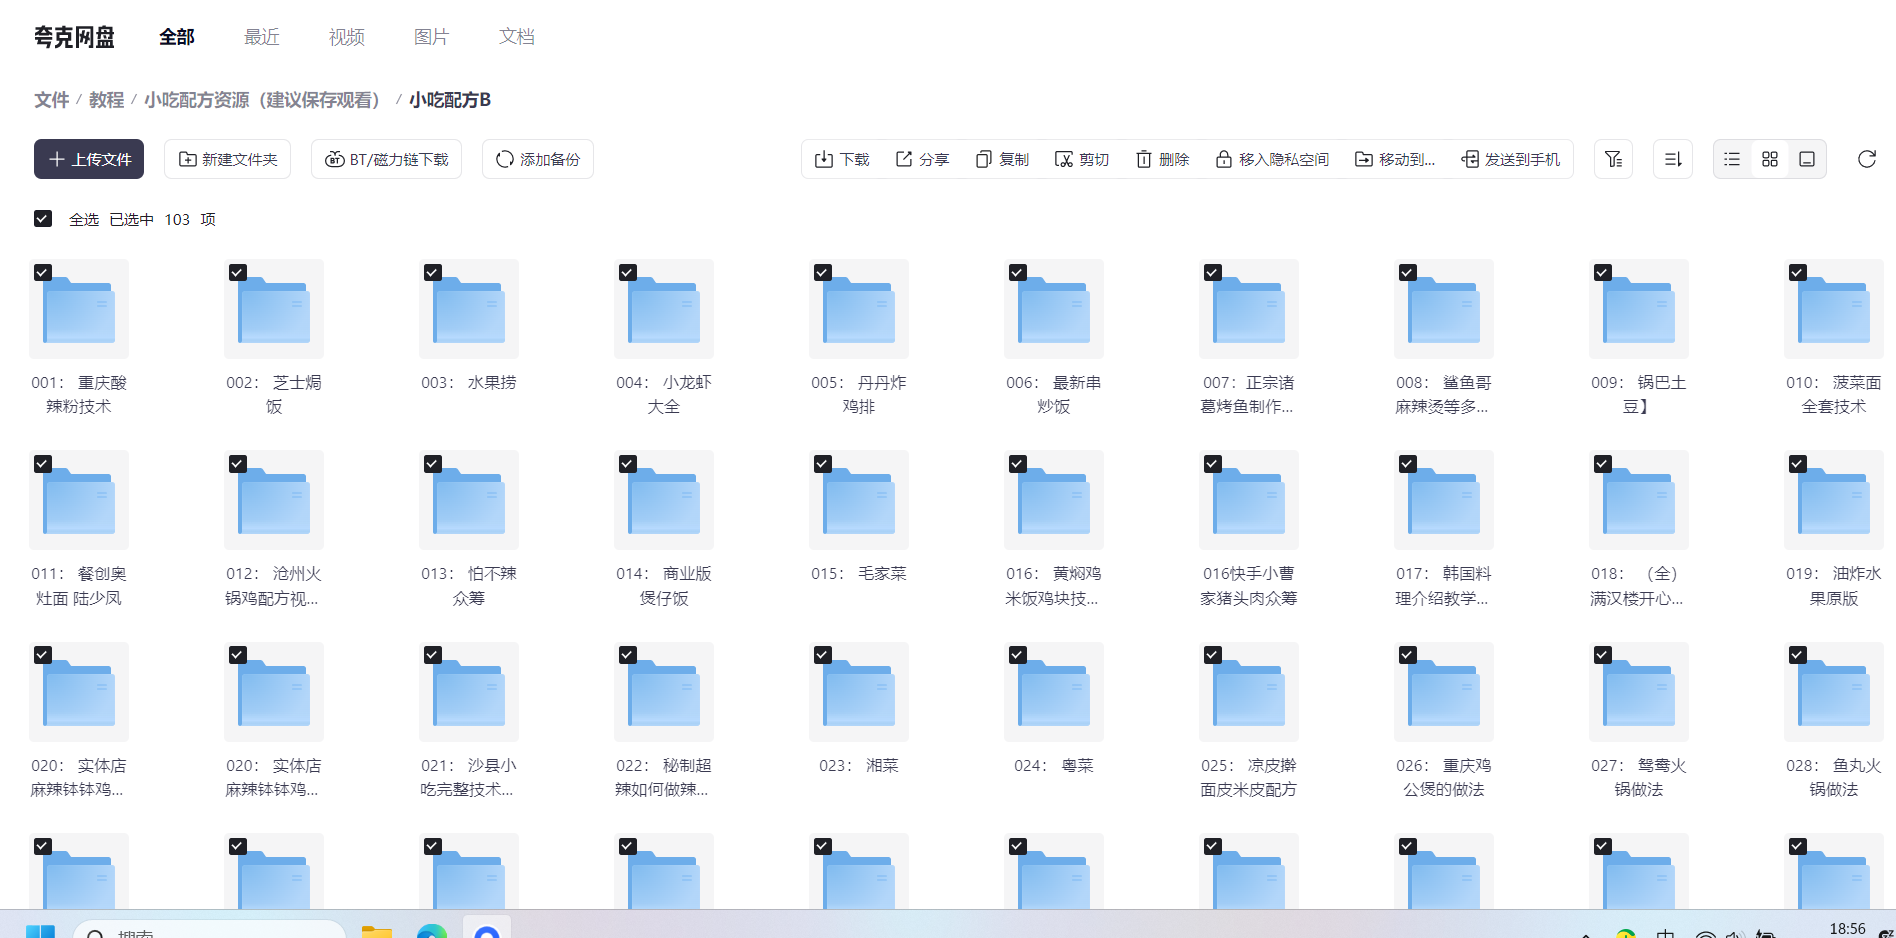This screenshot has height=938, width=1896.
Task: Open the 视频 tab
Action: click(x=346, y=37)
